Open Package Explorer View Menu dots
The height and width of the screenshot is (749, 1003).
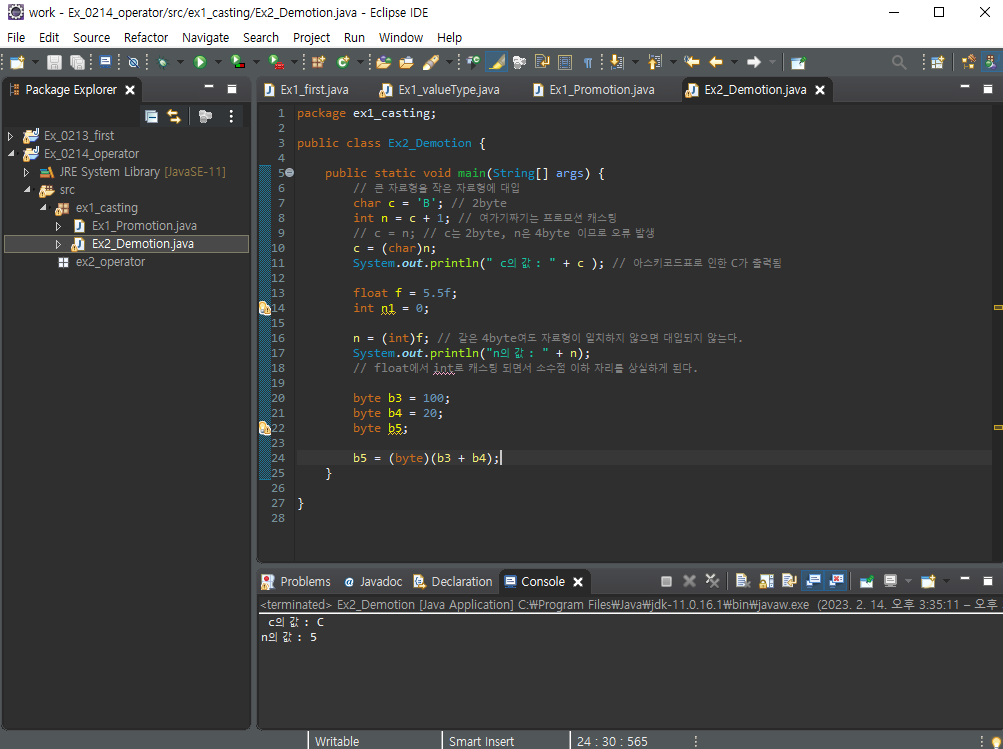pyautogui.click(x=231, y=116)
